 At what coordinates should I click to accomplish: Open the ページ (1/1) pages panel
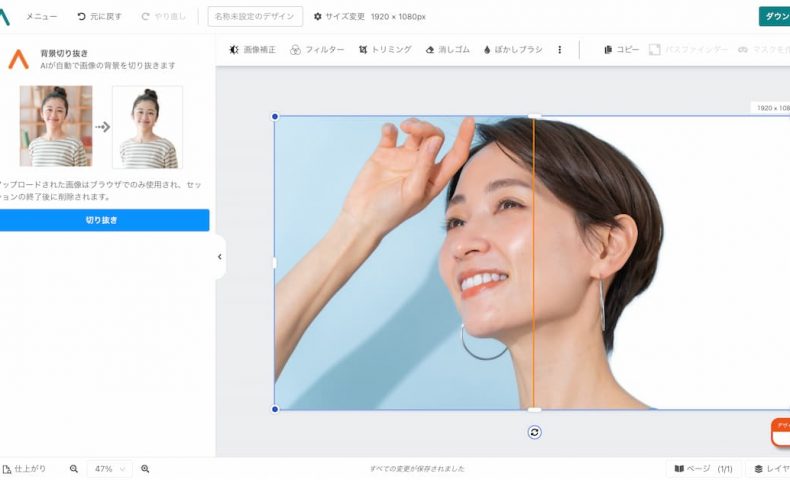[704, 468]
